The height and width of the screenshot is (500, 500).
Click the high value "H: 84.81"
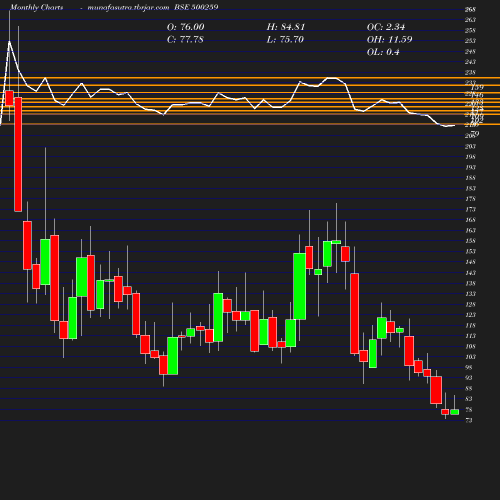click(286, 27)
